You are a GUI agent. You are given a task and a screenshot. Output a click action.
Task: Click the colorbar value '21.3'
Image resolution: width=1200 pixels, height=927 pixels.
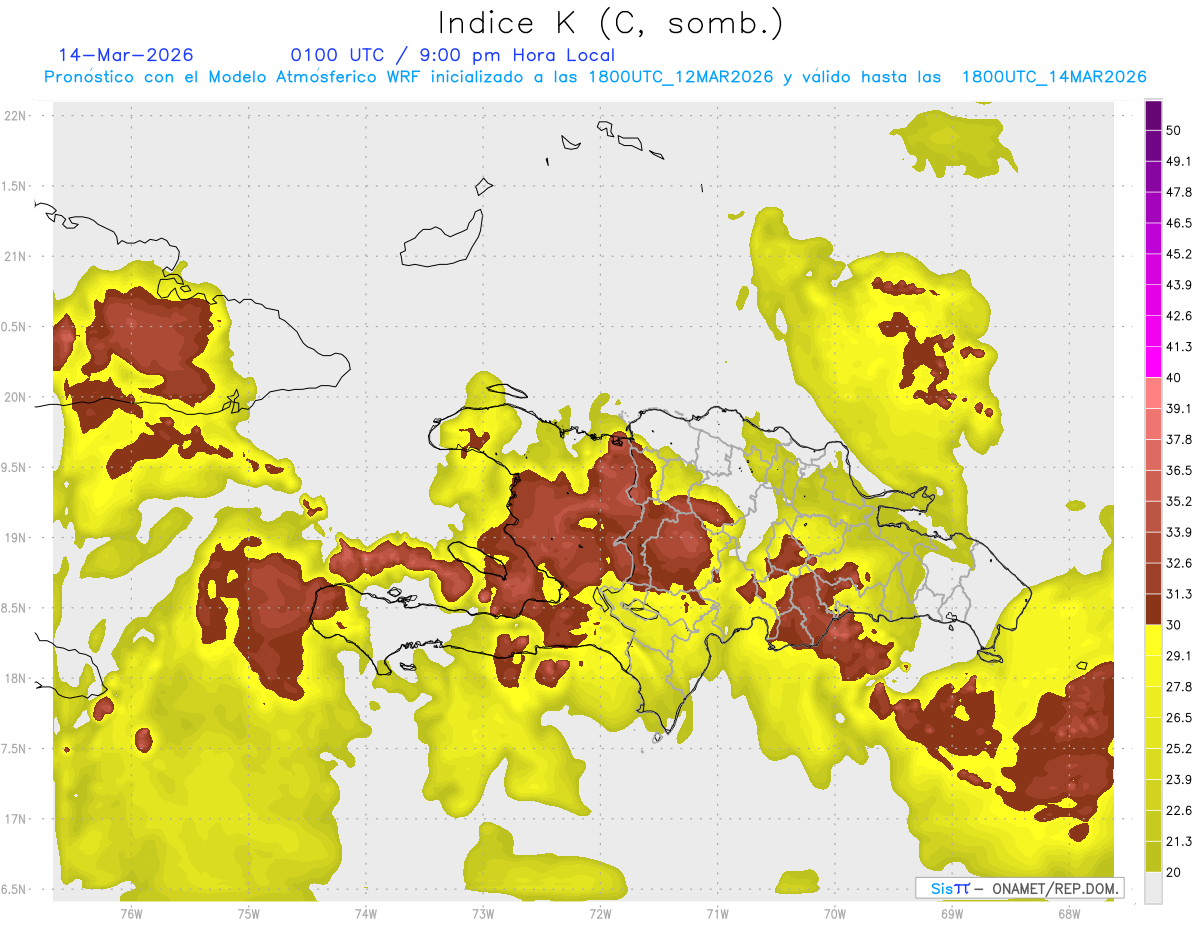coord(1179,841)
